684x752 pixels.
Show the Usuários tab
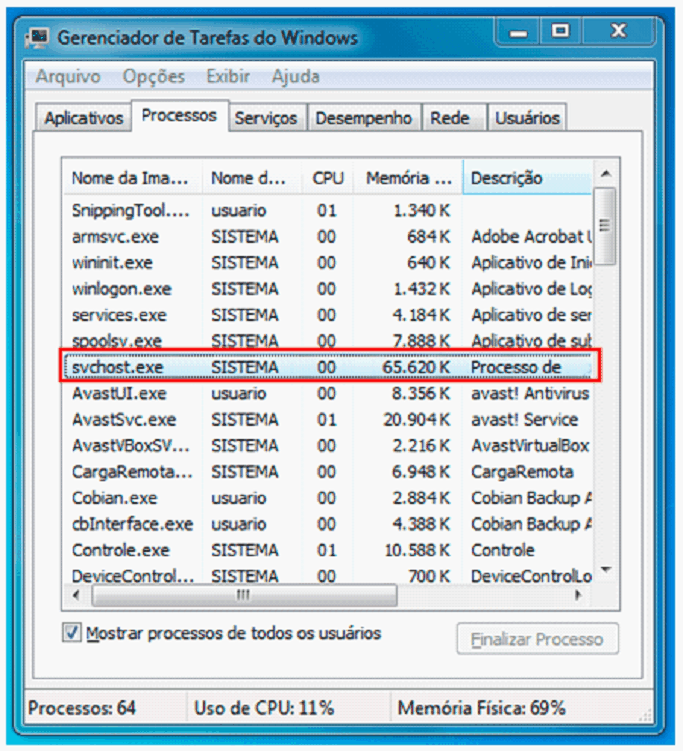pyautogui.click(x=527, y=118)
